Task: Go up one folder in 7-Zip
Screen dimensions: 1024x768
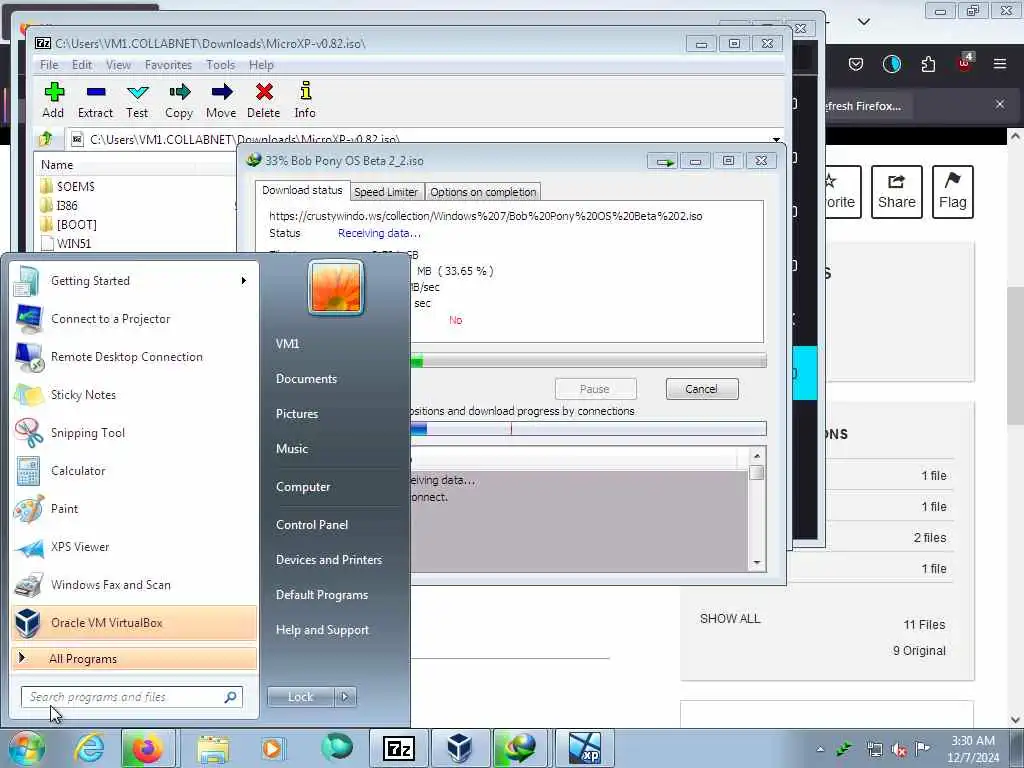Action: point(46,138)
